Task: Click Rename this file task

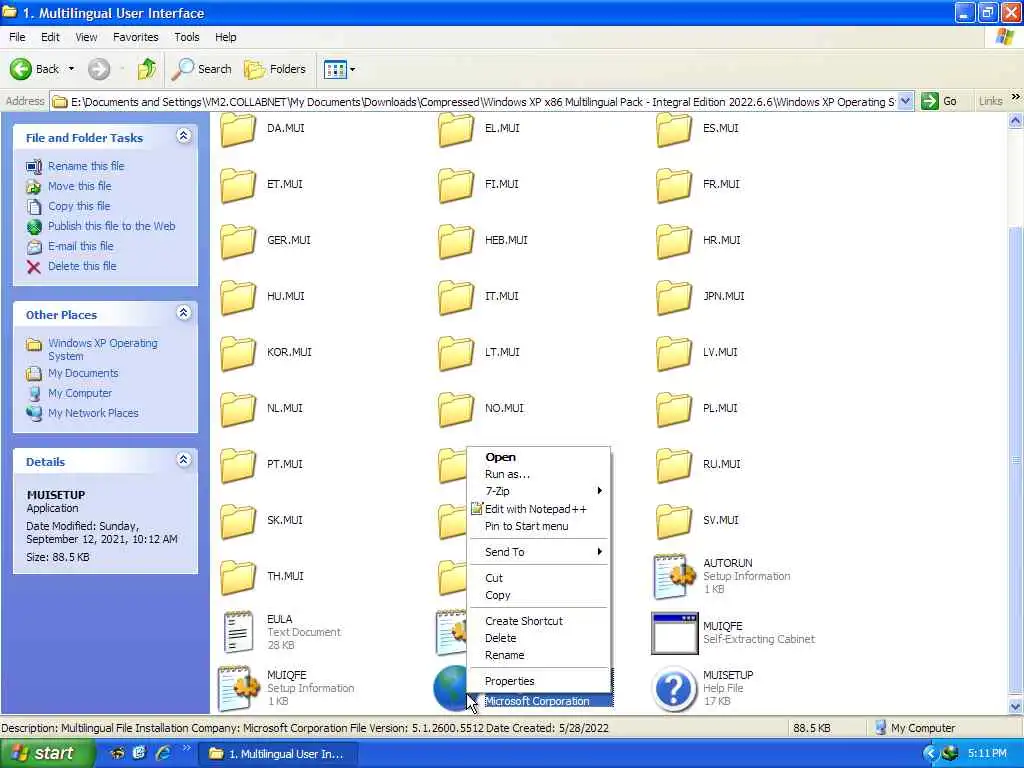Action: pyautogui.click(x=86, y=166)
